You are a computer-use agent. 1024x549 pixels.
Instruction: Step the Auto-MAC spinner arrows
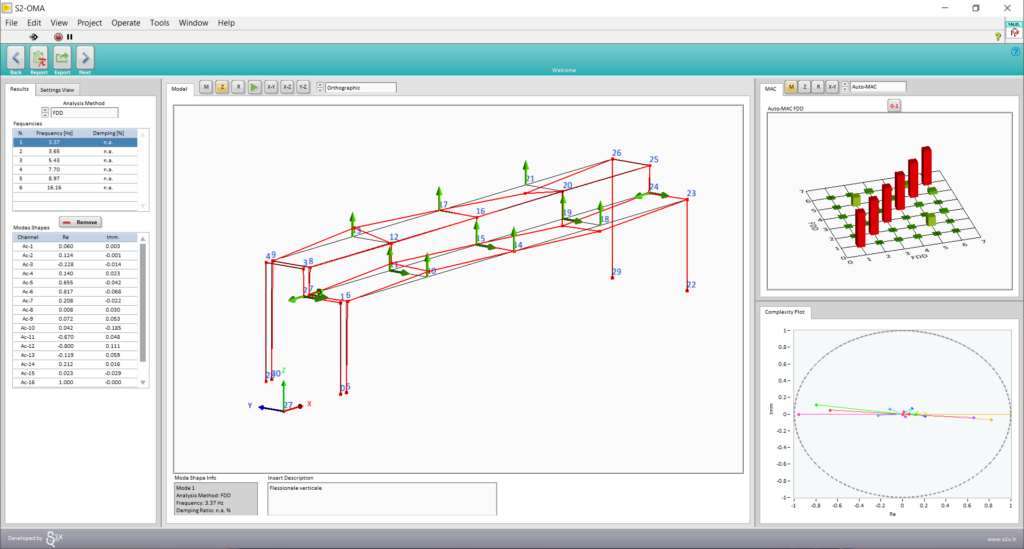844,87
